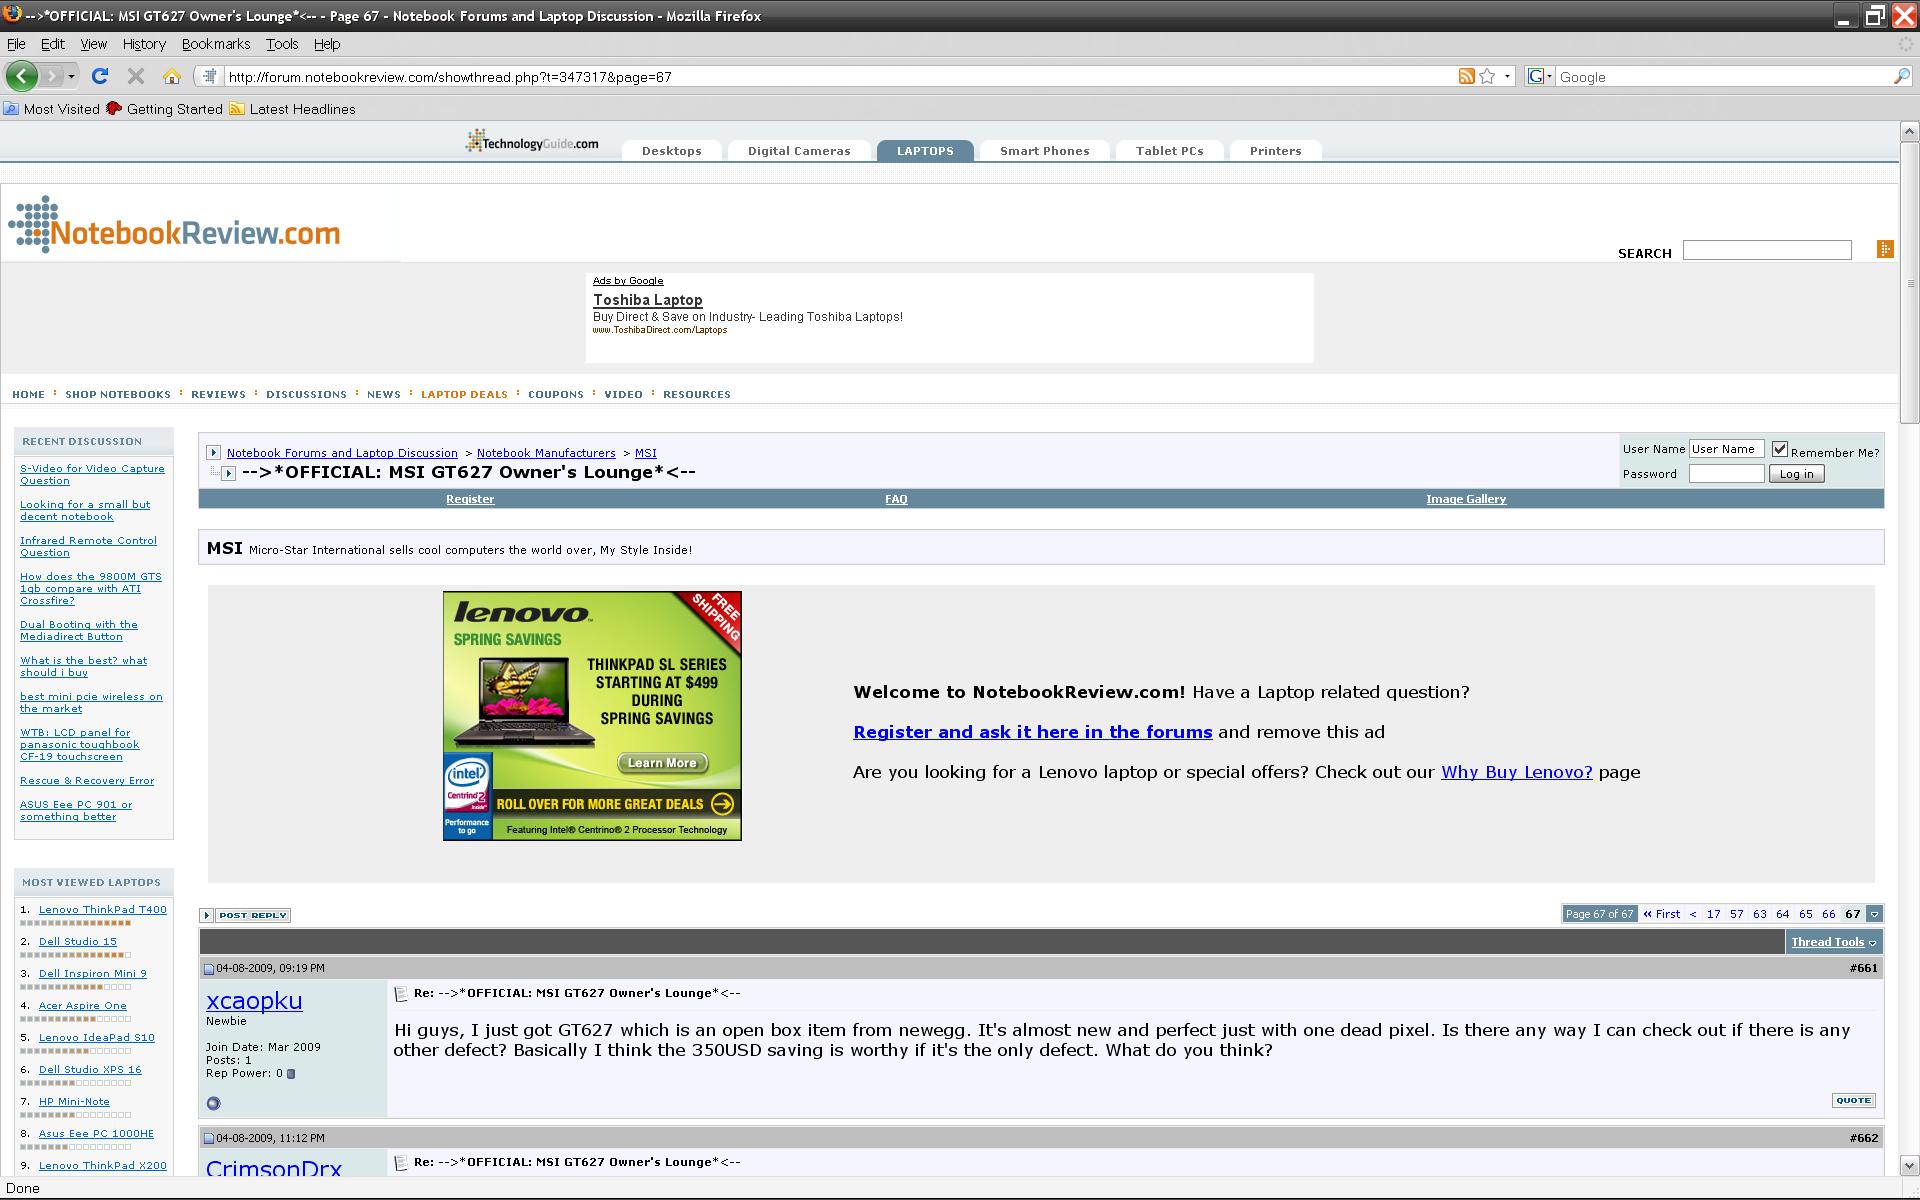Viewport: 1920px width, 1200px height.
Task: Click the Google search engine icon
Action: (x=1535, y=76)
